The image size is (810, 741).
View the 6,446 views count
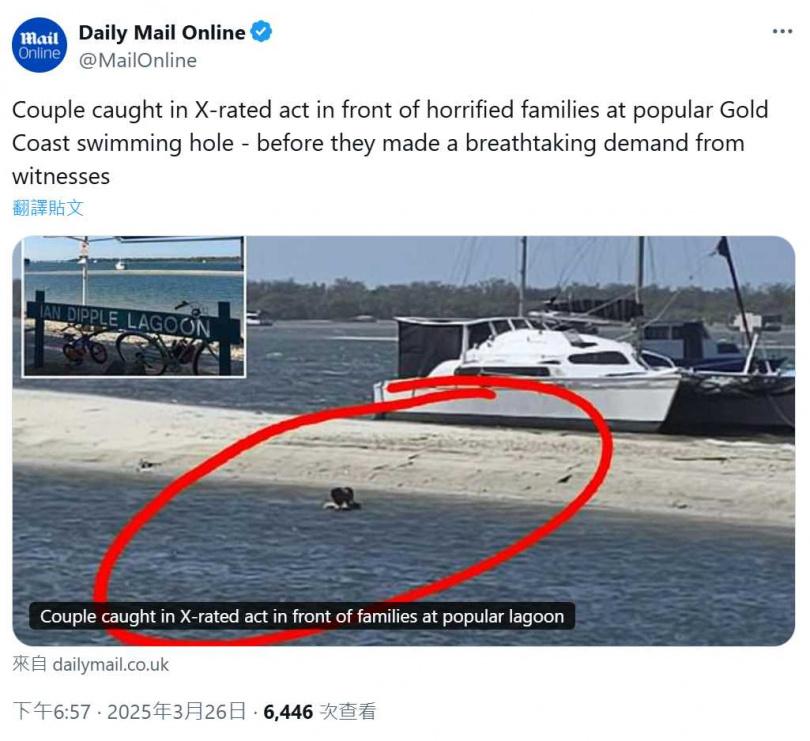pyautogui.click(x=288, y=712)
